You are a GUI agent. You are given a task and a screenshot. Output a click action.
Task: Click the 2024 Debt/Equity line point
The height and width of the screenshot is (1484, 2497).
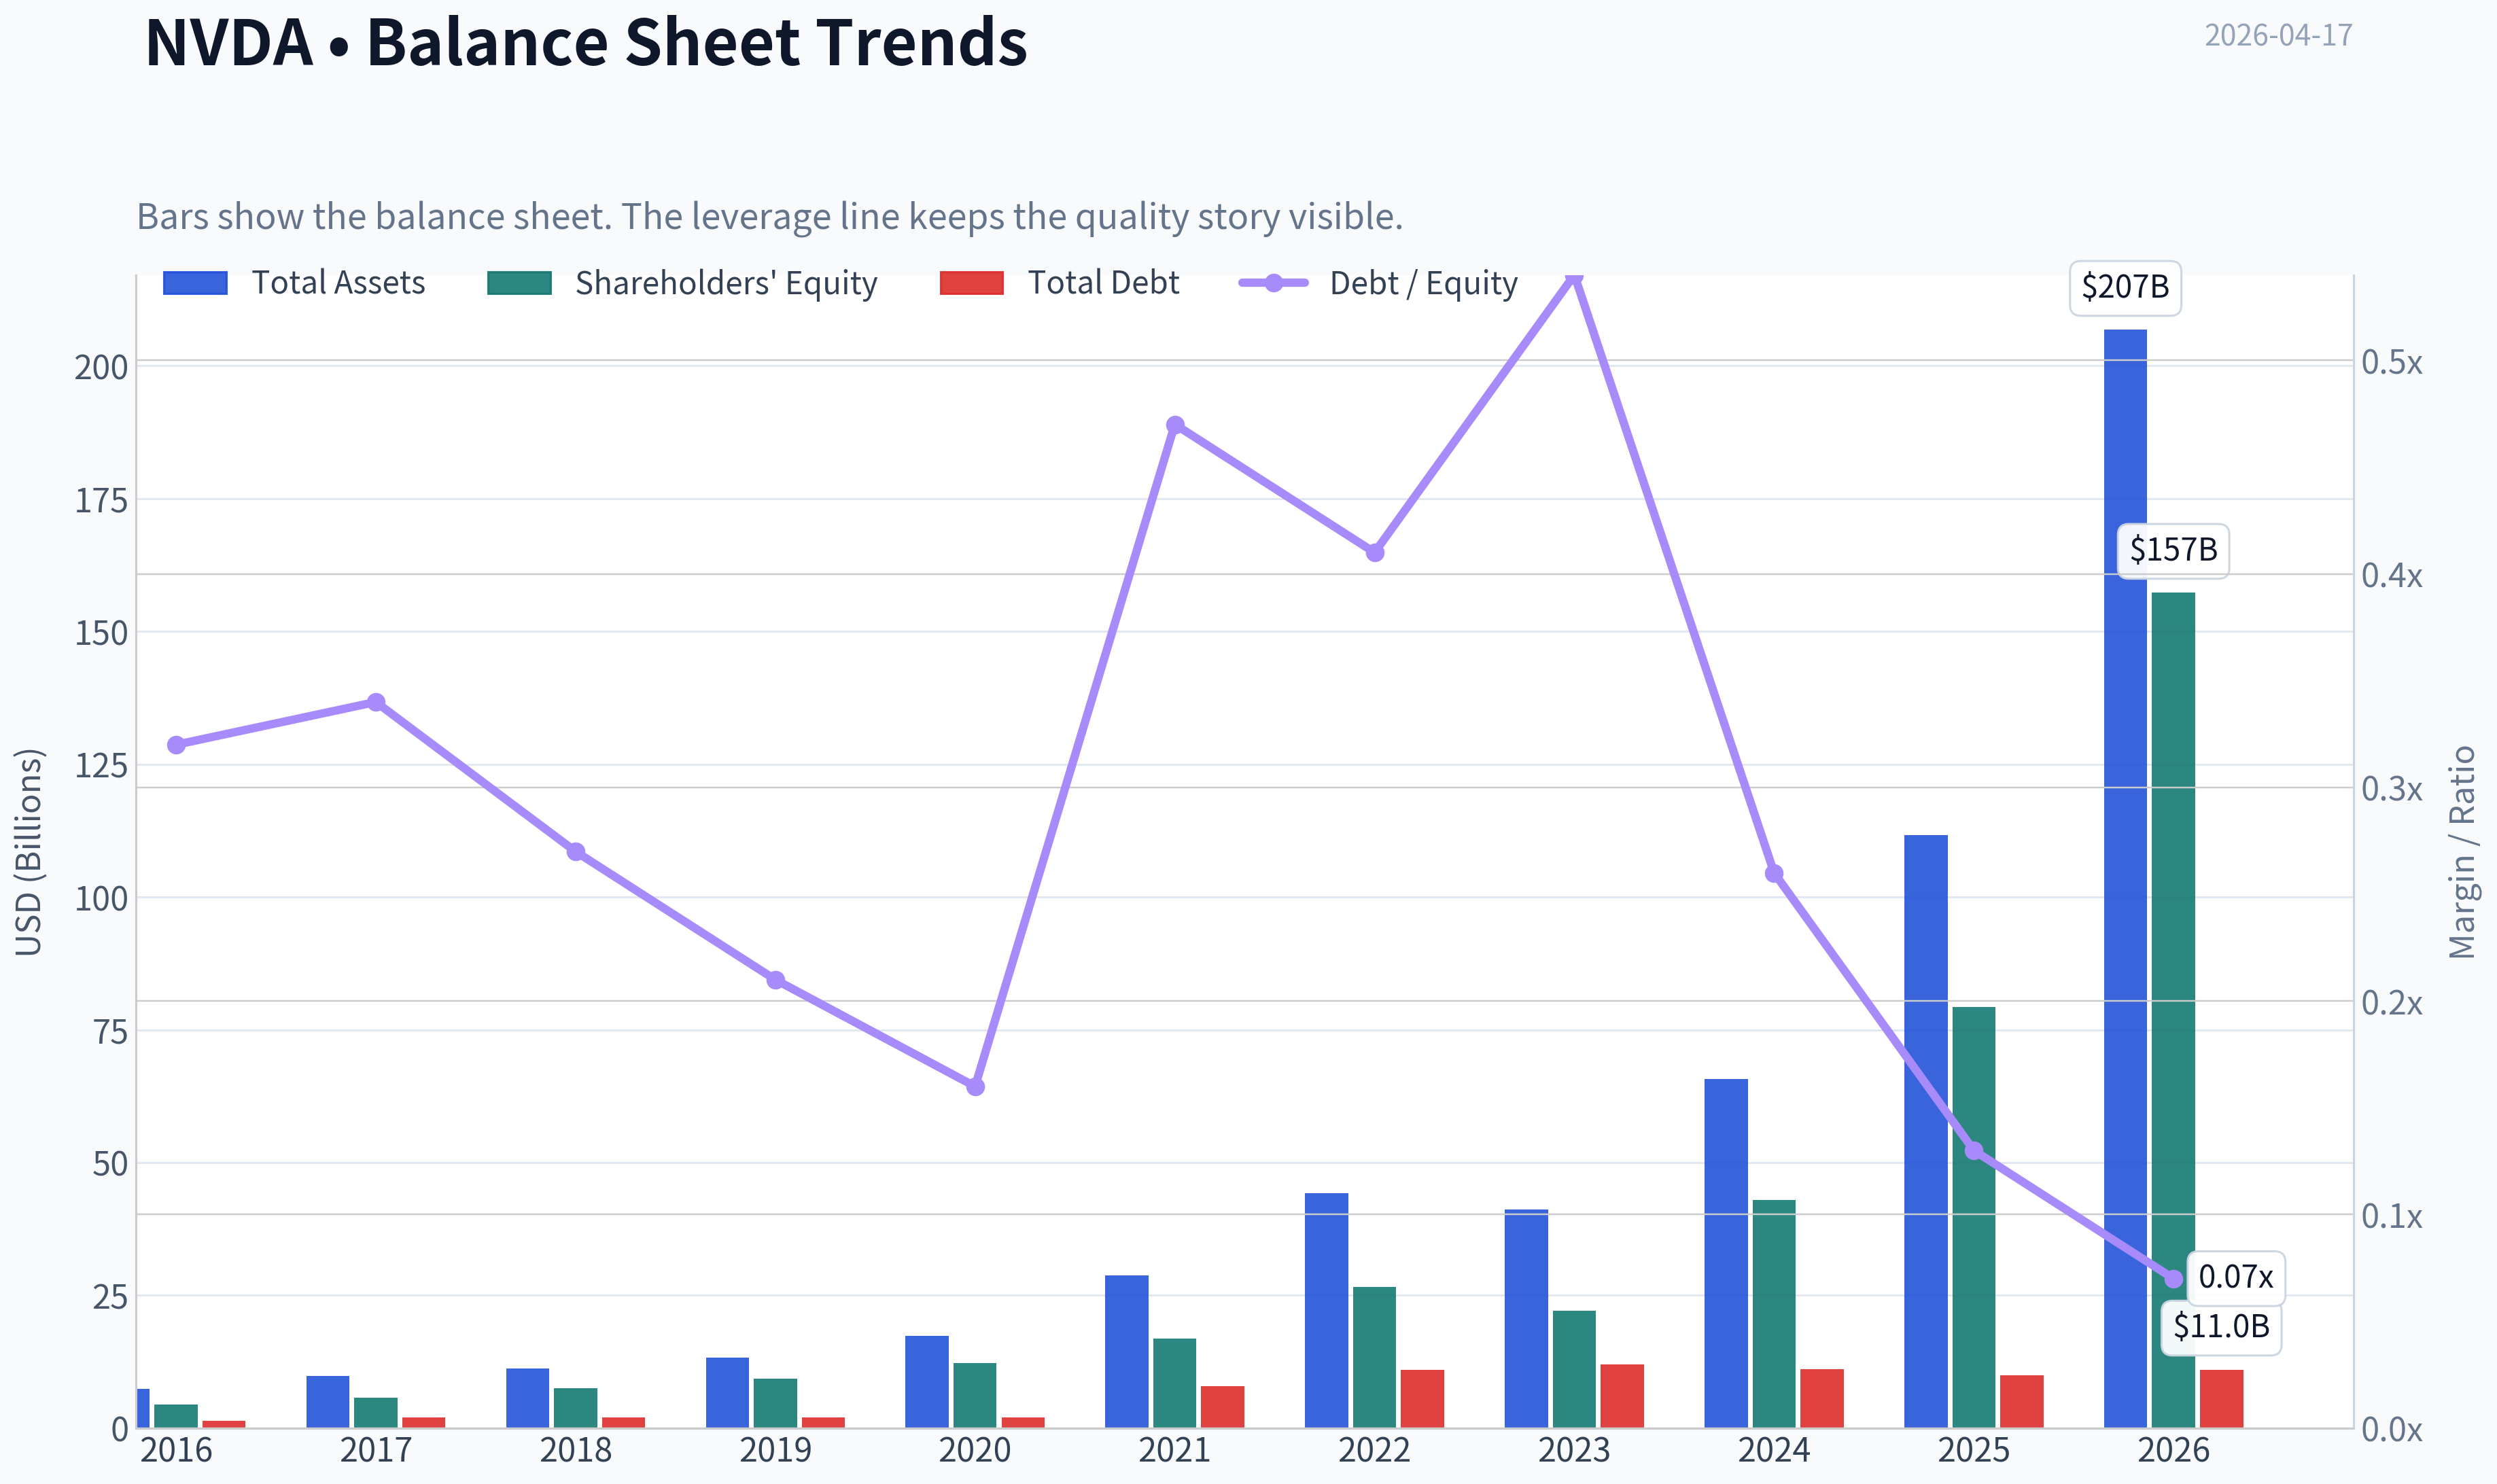pyautogui.click(x=1774, y=873)
